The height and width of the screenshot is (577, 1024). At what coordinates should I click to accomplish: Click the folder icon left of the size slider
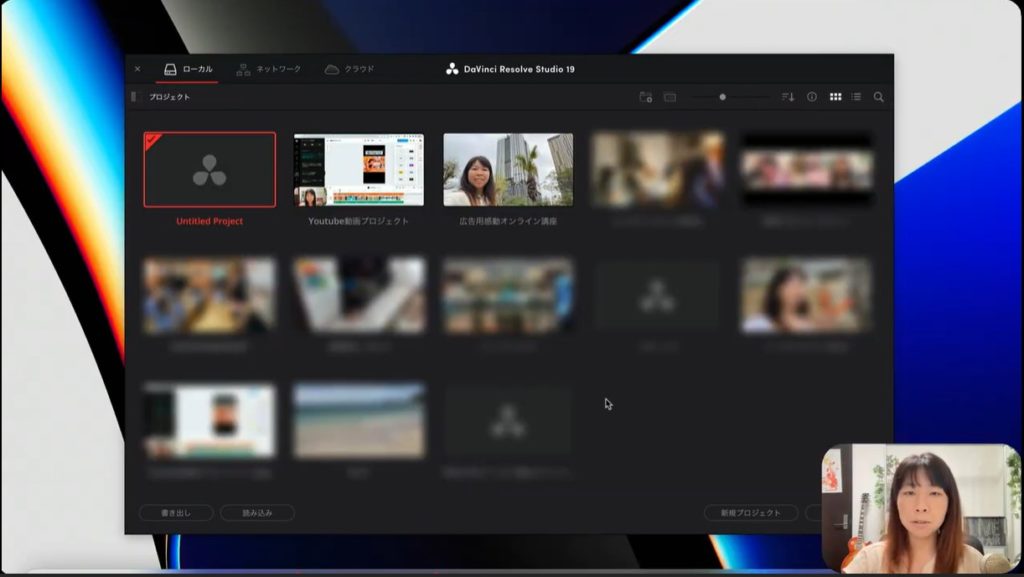click(670, 97)
